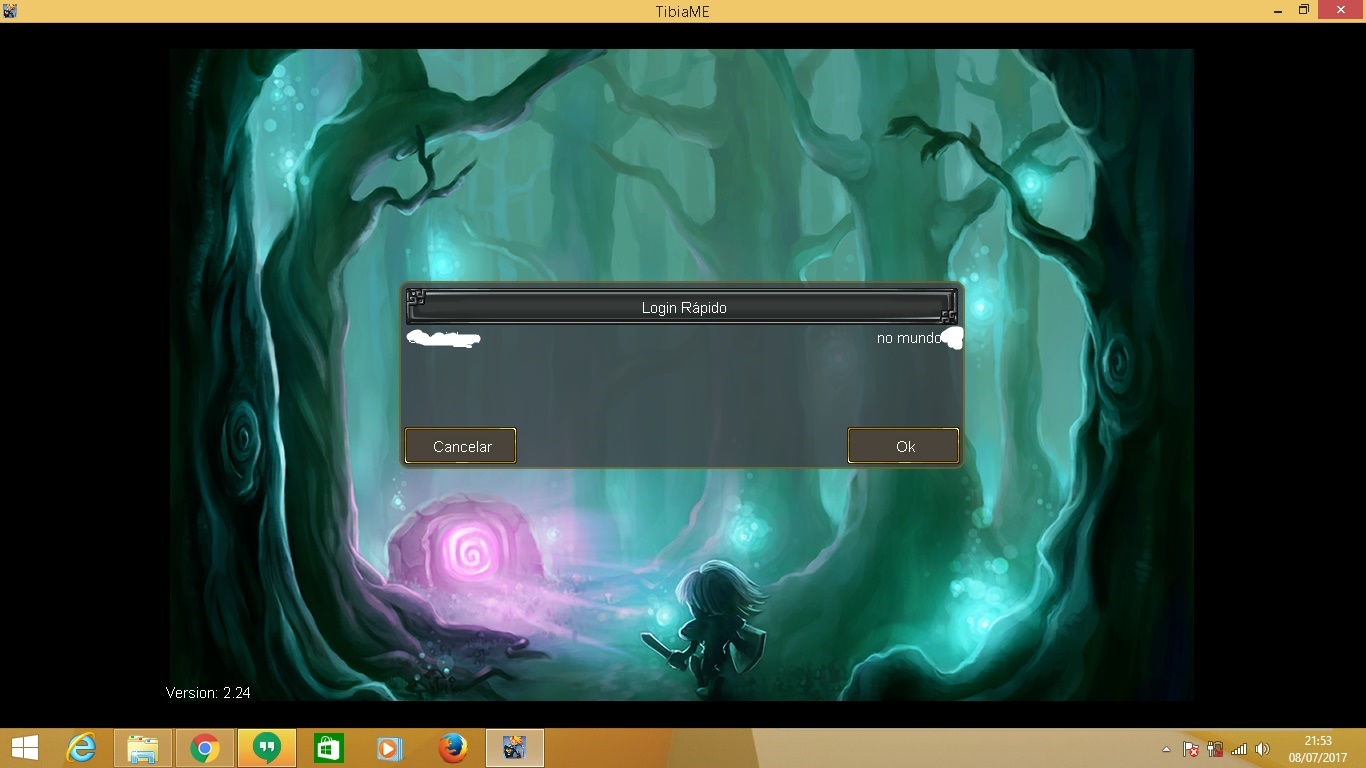Open File Explorer from the taskbar
1366x768 pixels.
coord(143,748)
